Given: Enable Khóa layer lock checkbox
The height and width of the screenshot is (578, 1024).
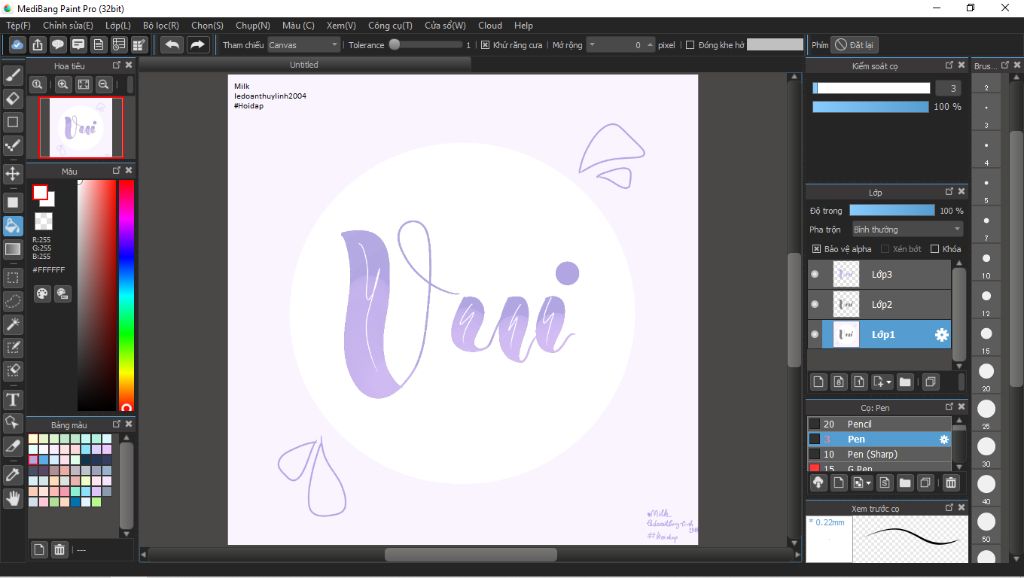Looking at the screenshot, I should (935, 249).
